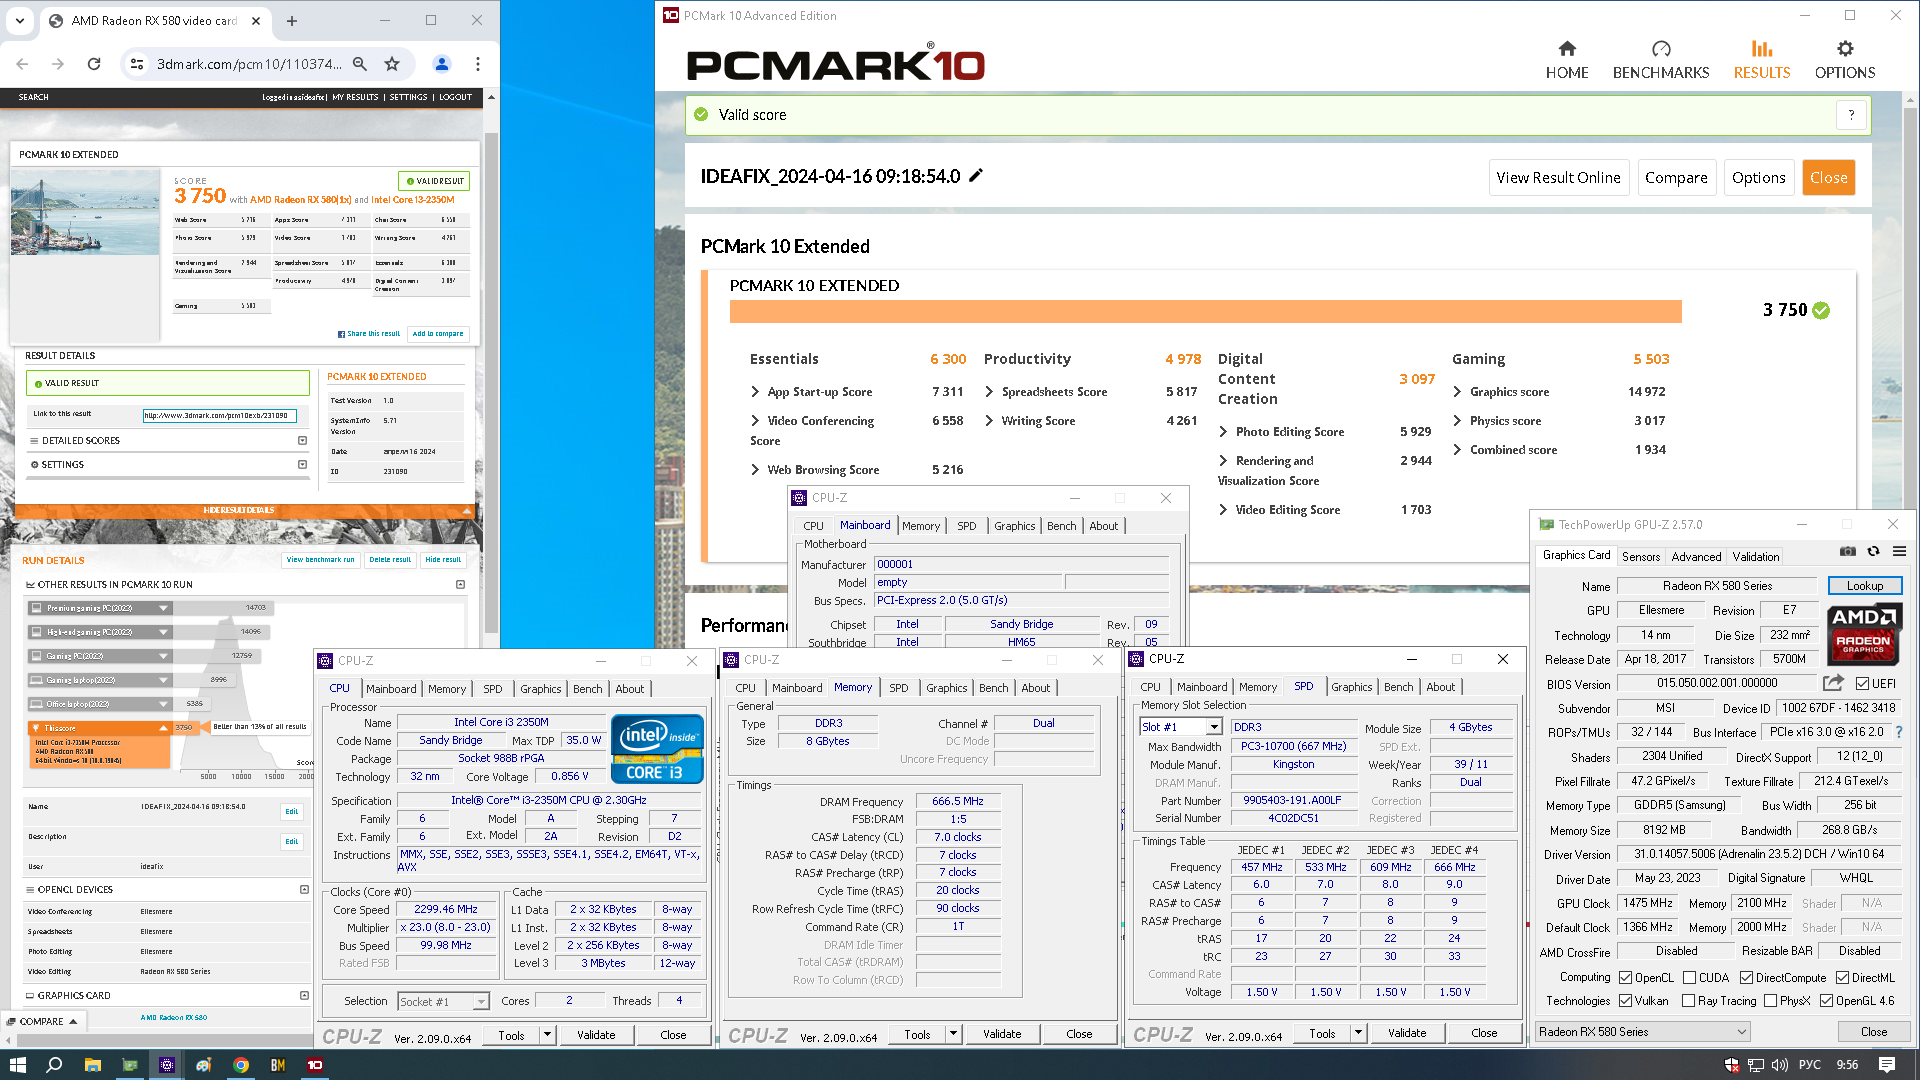Open File Explorer from the taskbar
The image size is (1920, 1080).
point(92,1065)
